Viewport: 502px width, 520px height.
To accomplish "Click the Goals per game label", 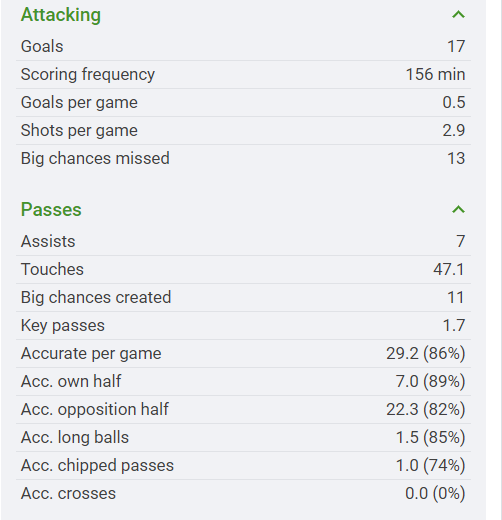I will click(79, 102).
